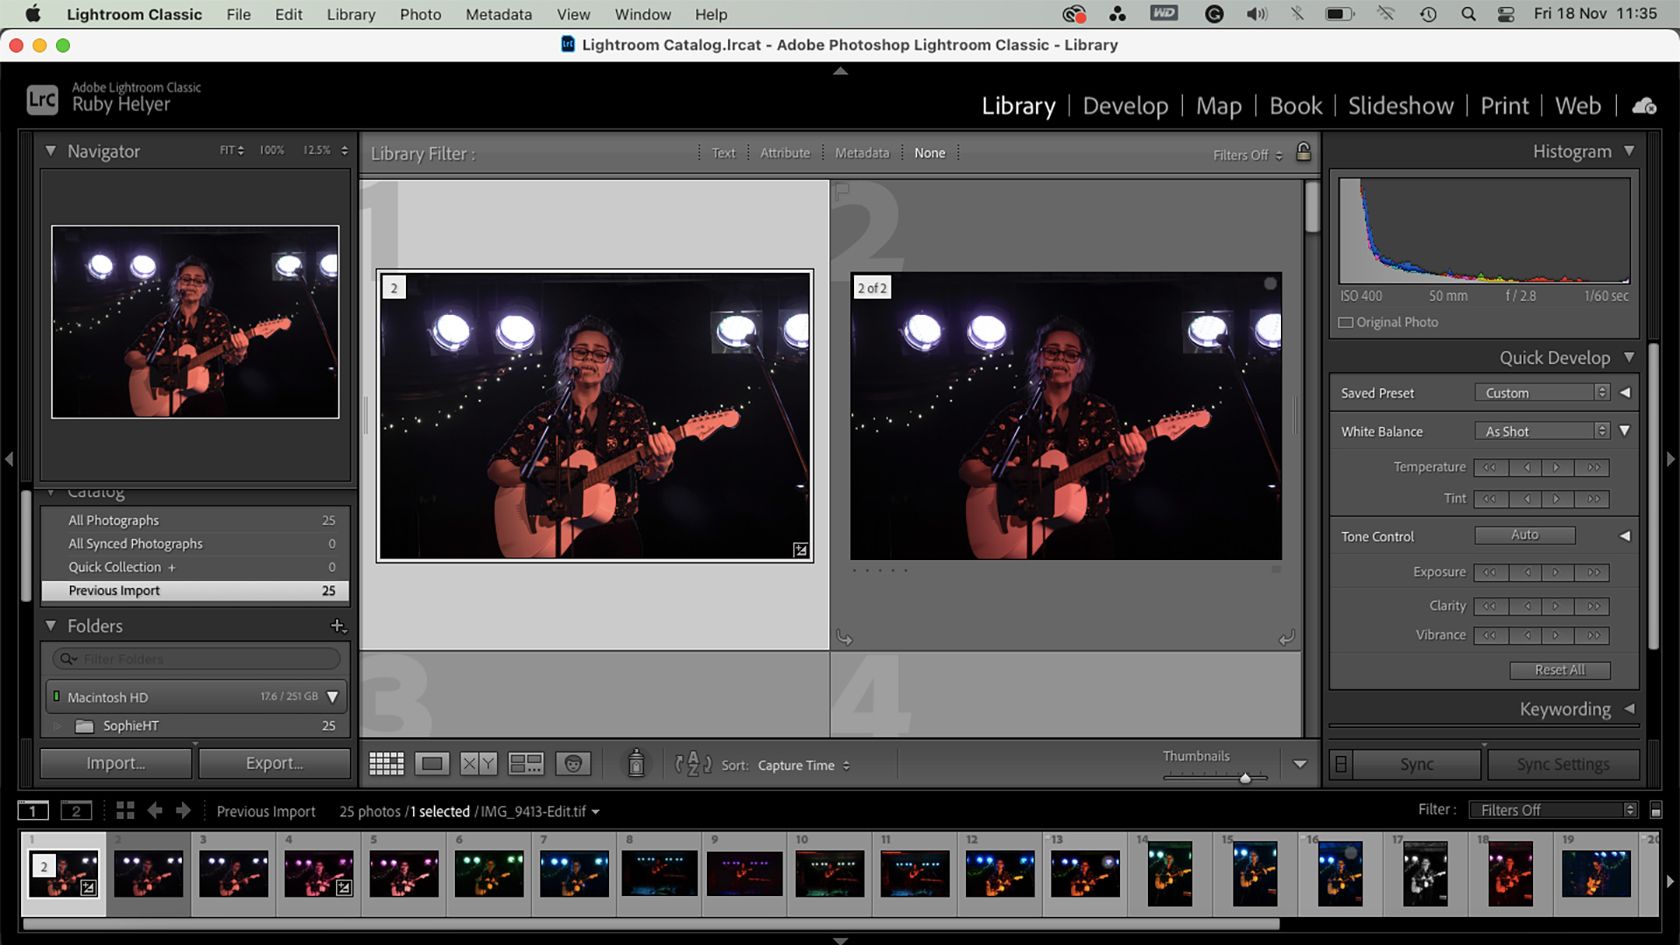The width and height of the screenshot is (1680, 945).
Task: Open the White Balance As Shot dropdown
Action: [1542, 431]
